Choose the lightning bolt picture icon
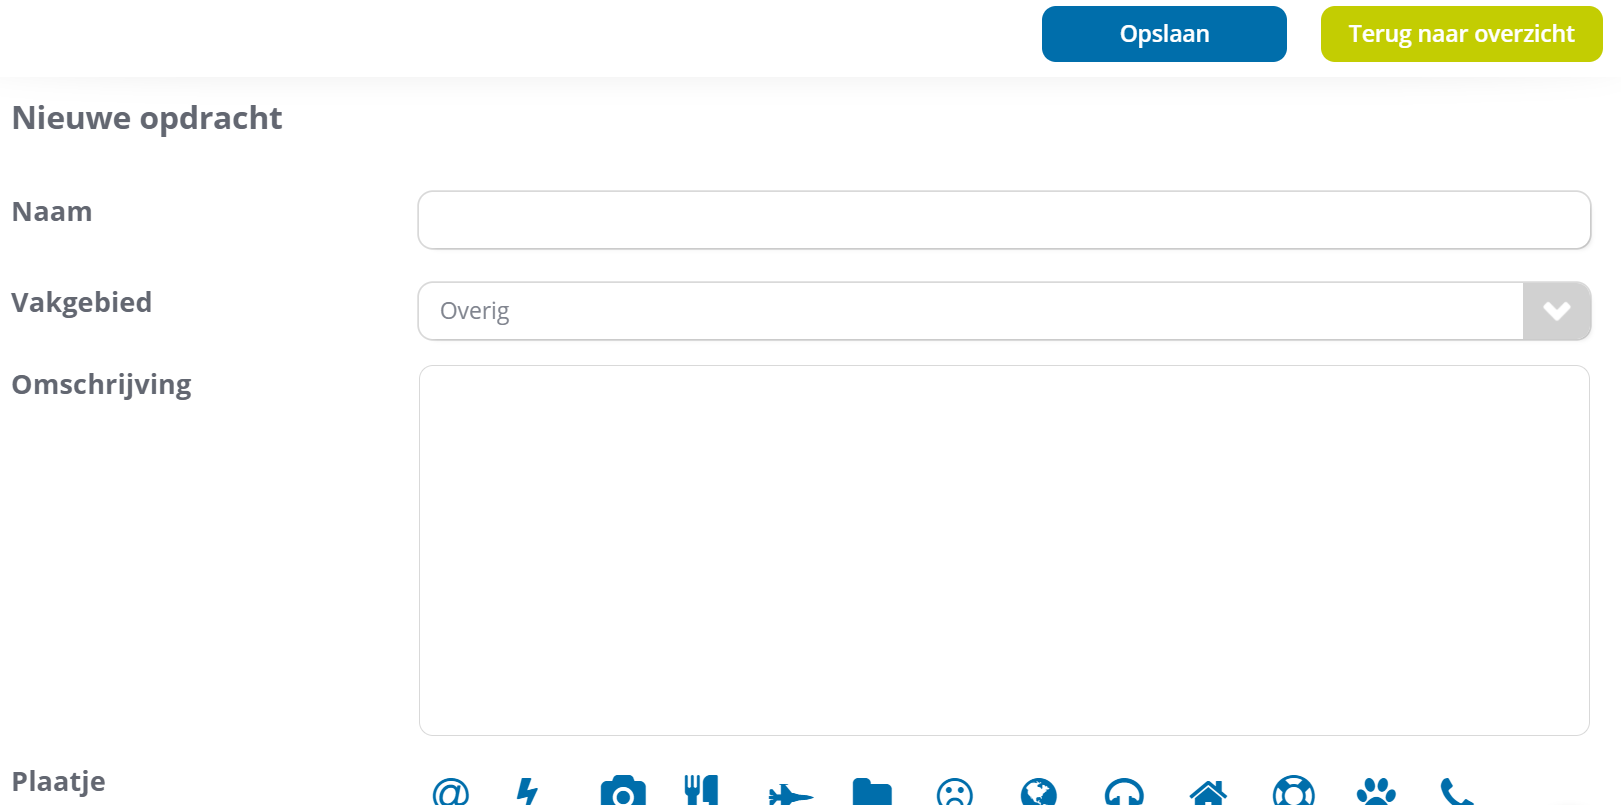This screenshot has width=1621, height=805. (x=527, y=792)
